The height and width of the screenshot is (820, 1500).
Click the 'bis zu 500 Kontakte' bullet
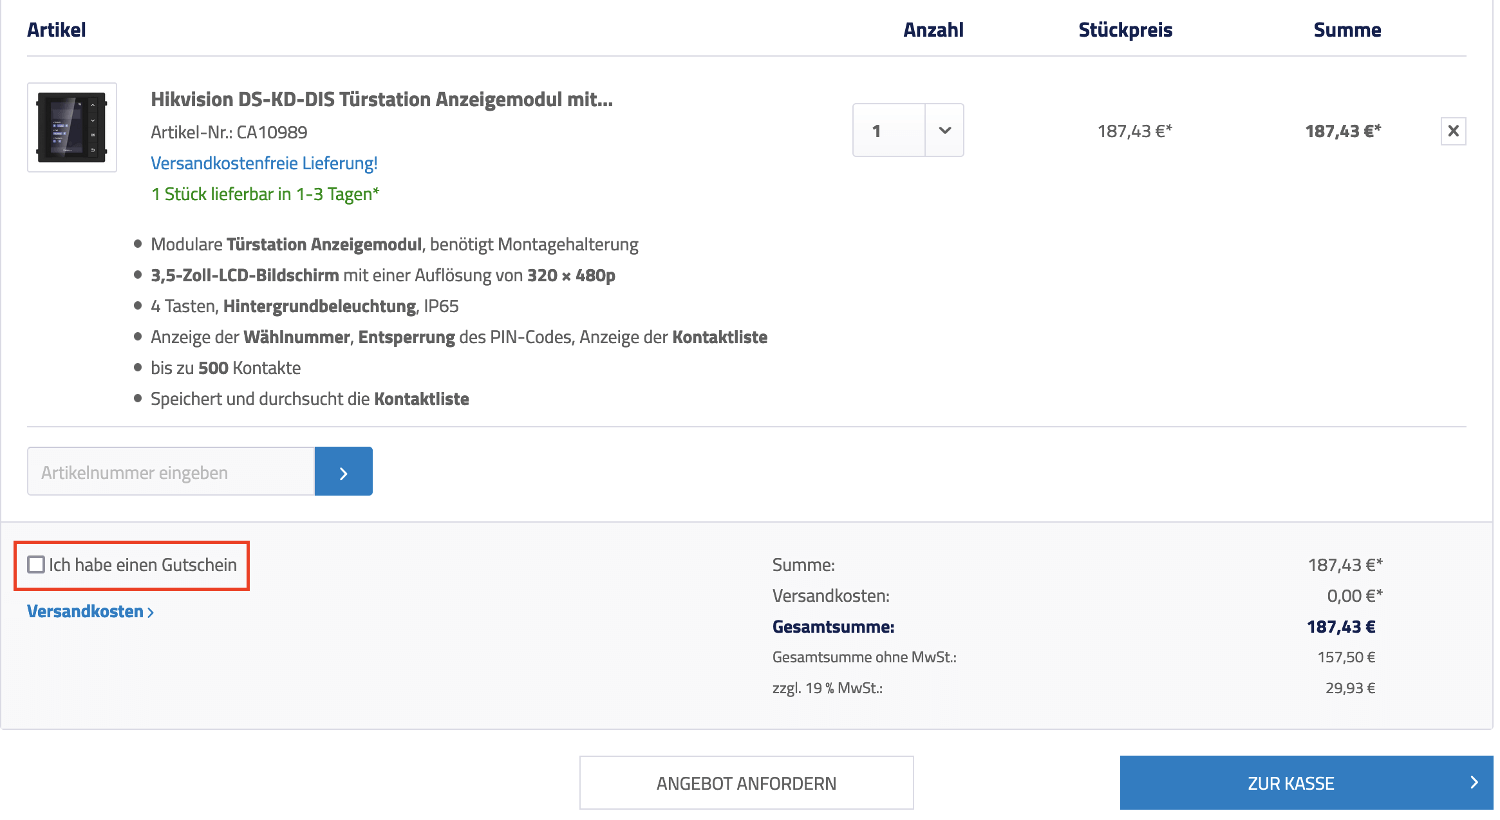(225, 368)
